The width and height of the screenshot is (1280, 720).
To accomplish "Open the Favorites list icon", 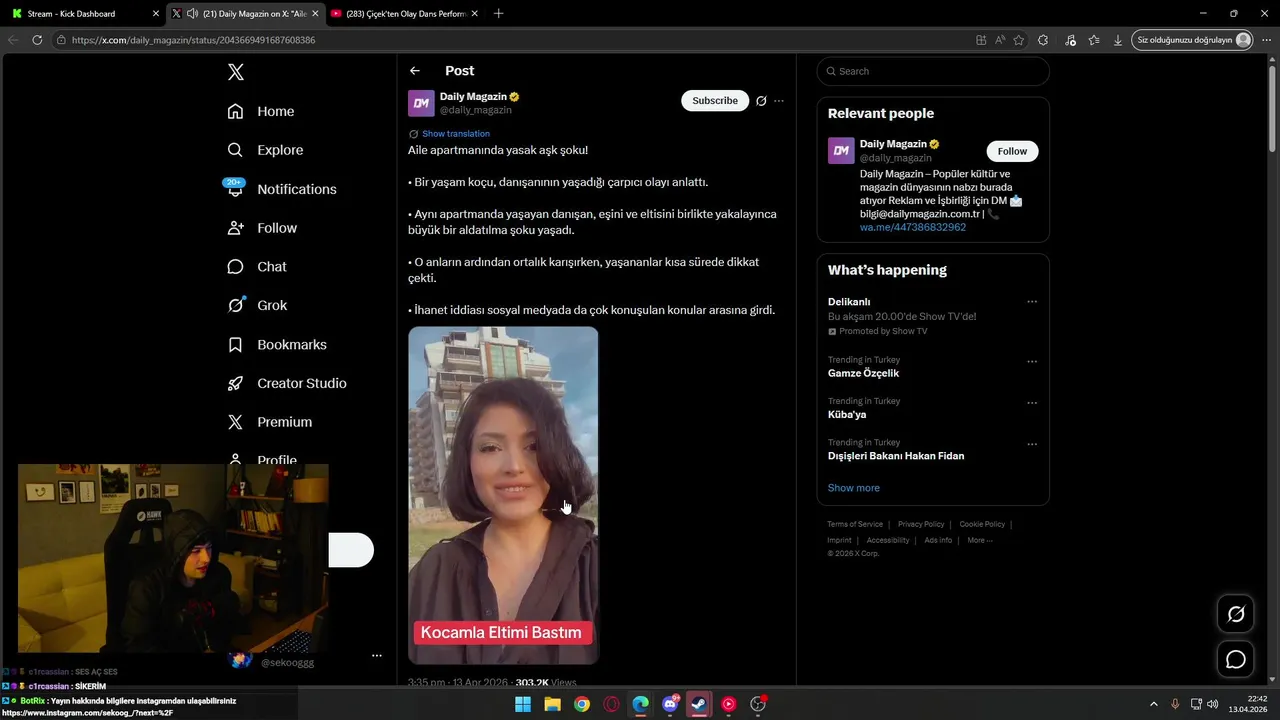I will tap(1094, 40).
